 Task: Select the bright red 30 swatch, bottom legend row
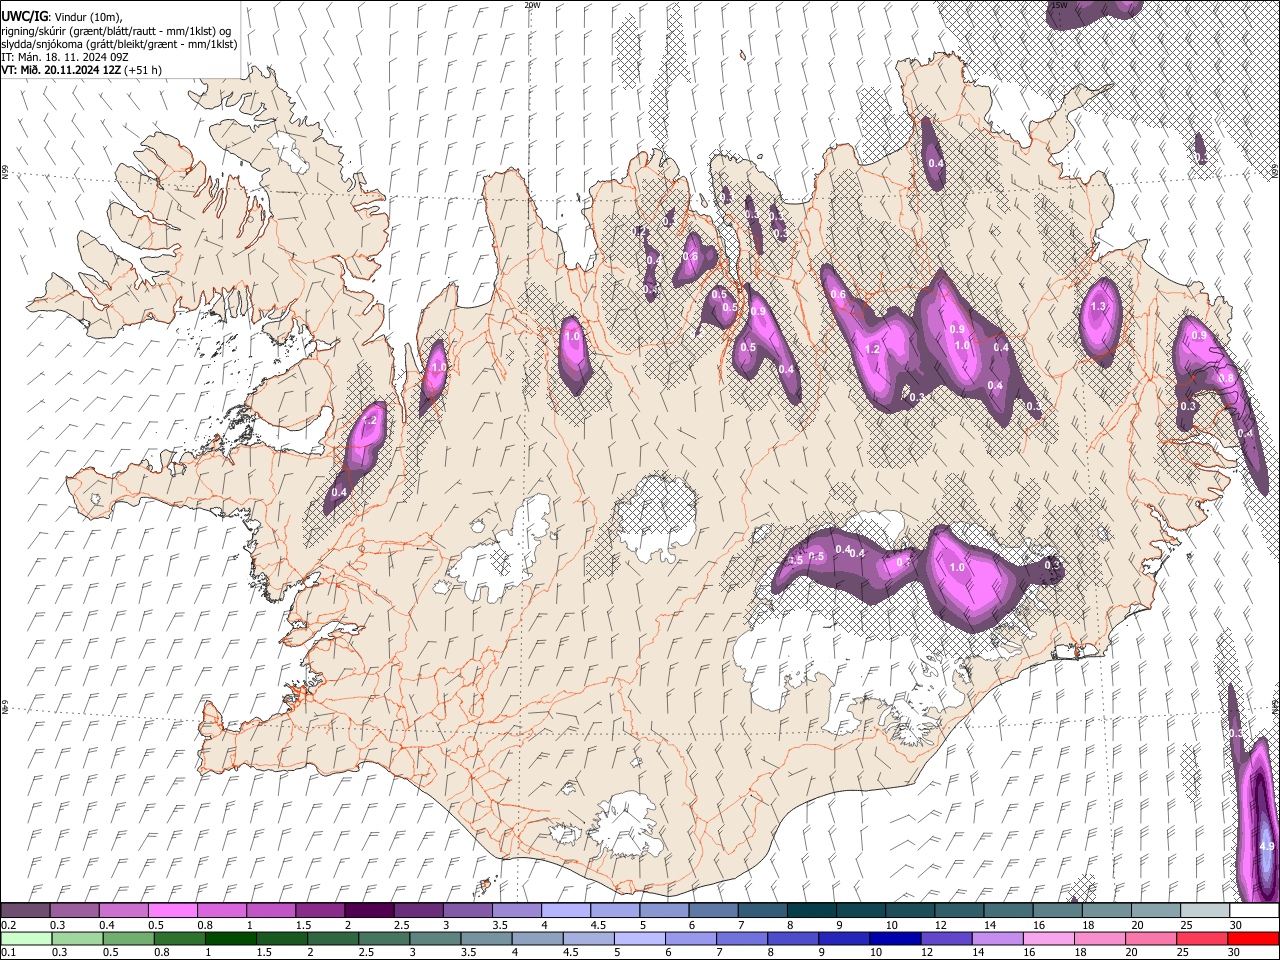coord(1254,938)
